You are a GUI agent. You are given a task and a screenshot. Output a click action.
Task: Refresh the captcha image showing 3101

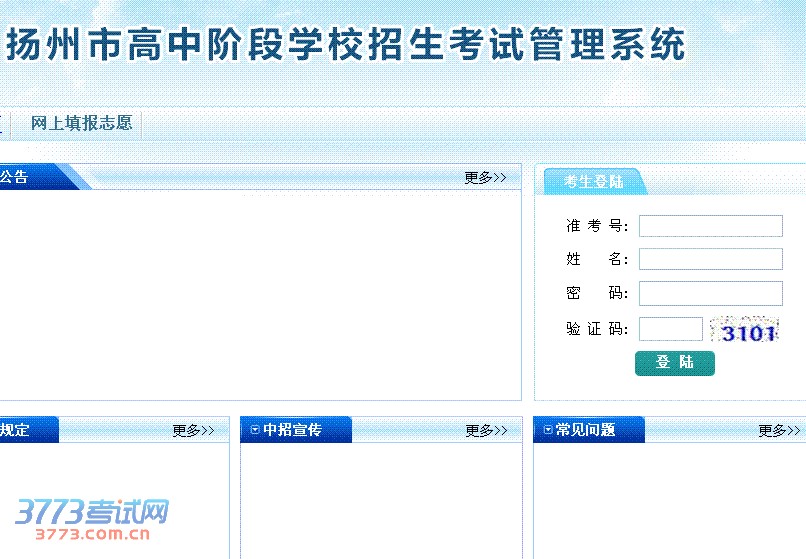[x=744, y=330]
